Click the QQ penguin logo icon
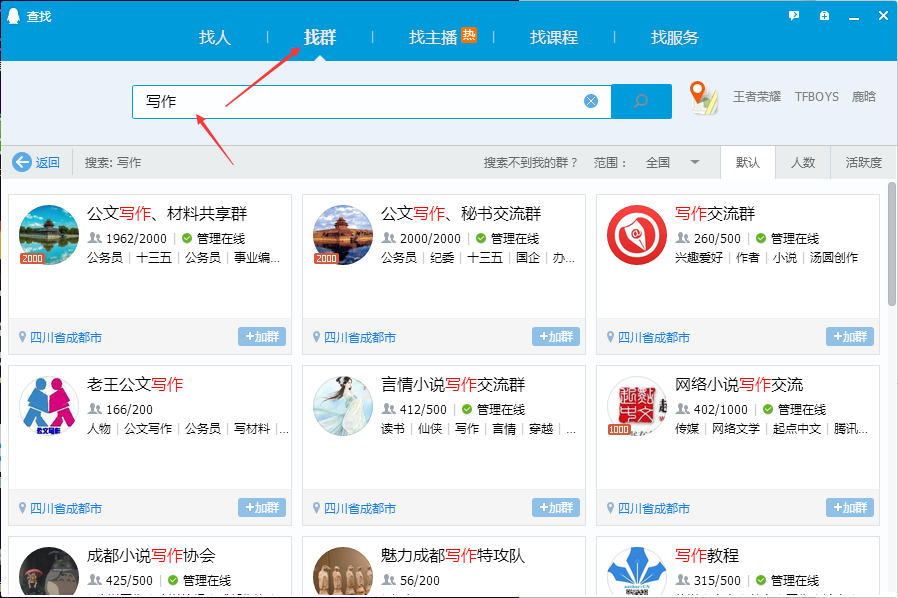Image resolution: width=898 pixels, height=598 pixels. (13, 16)
